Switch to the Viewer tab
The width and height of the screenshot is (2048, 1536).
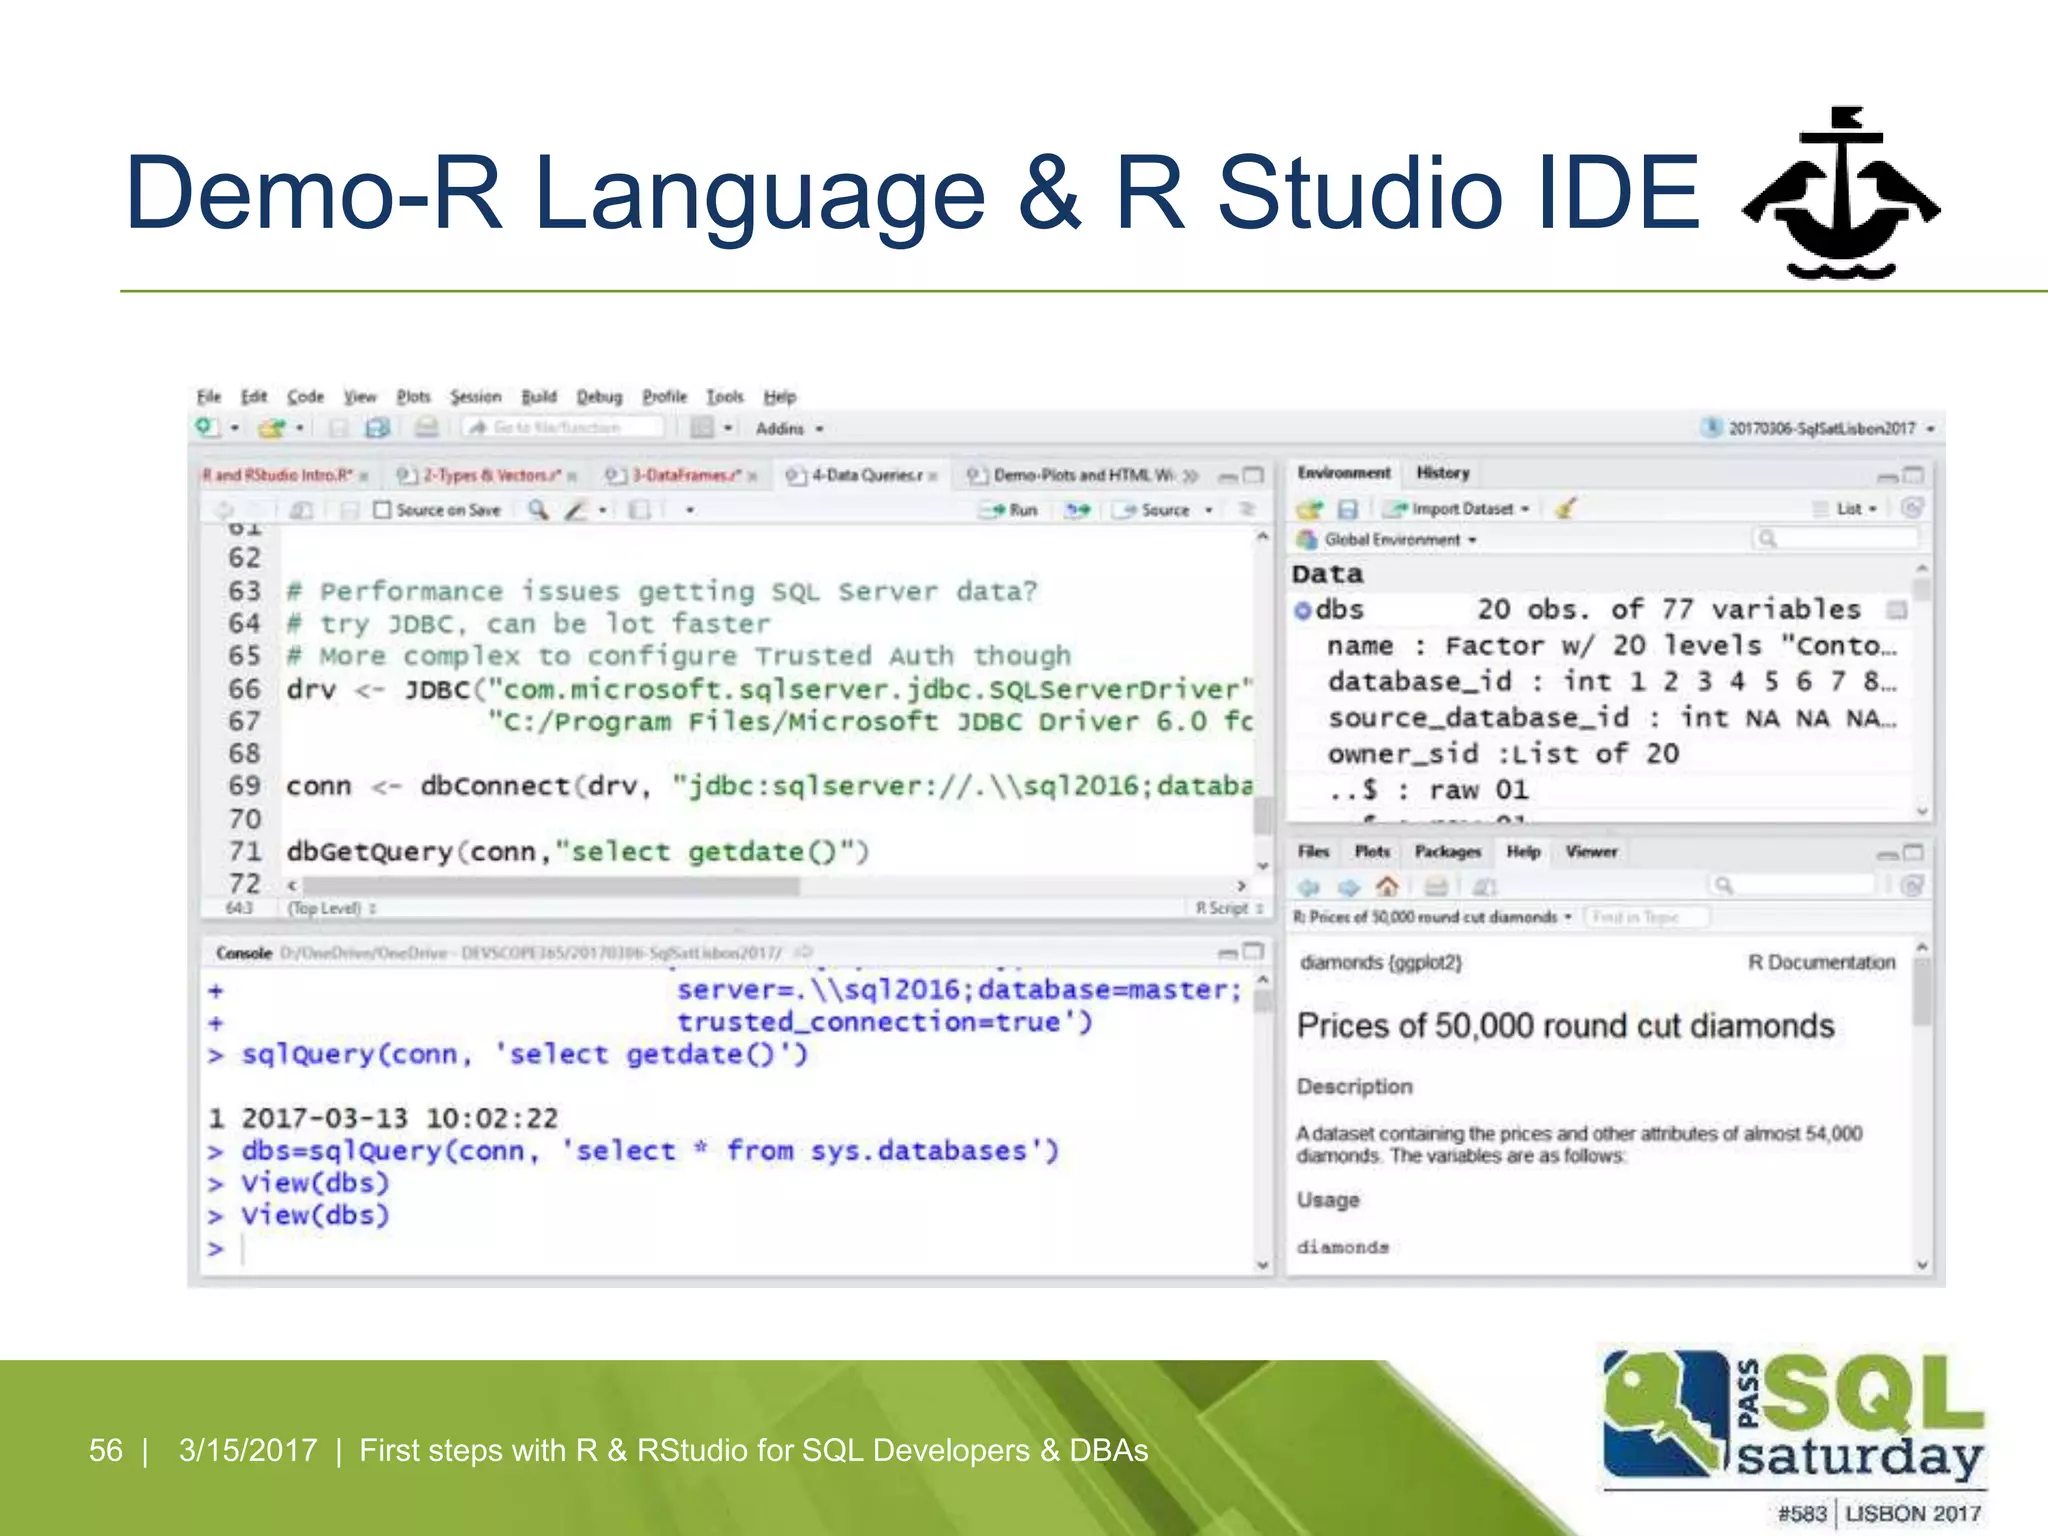pos(1591,852)
